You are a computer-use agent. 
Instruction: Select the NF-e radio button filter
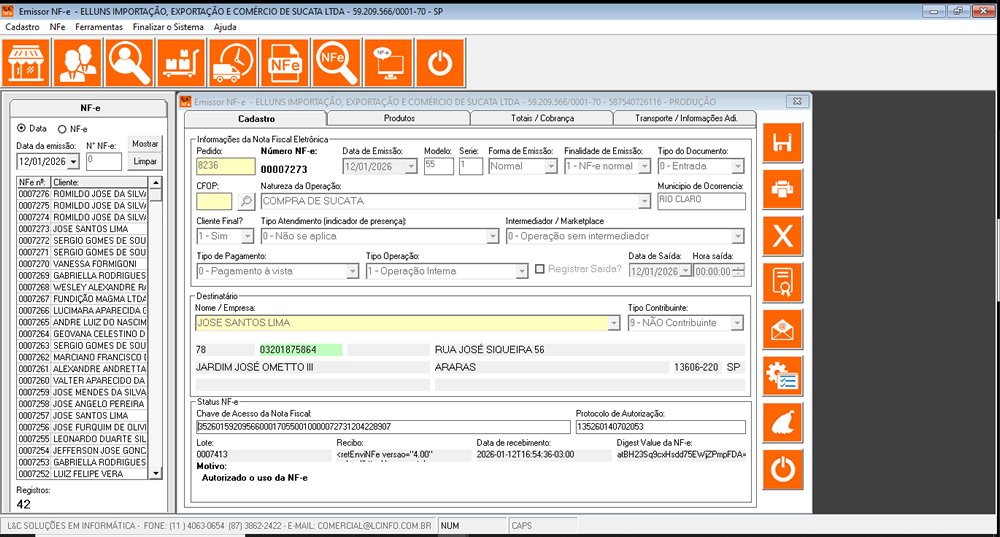click(x=62, y=129)
